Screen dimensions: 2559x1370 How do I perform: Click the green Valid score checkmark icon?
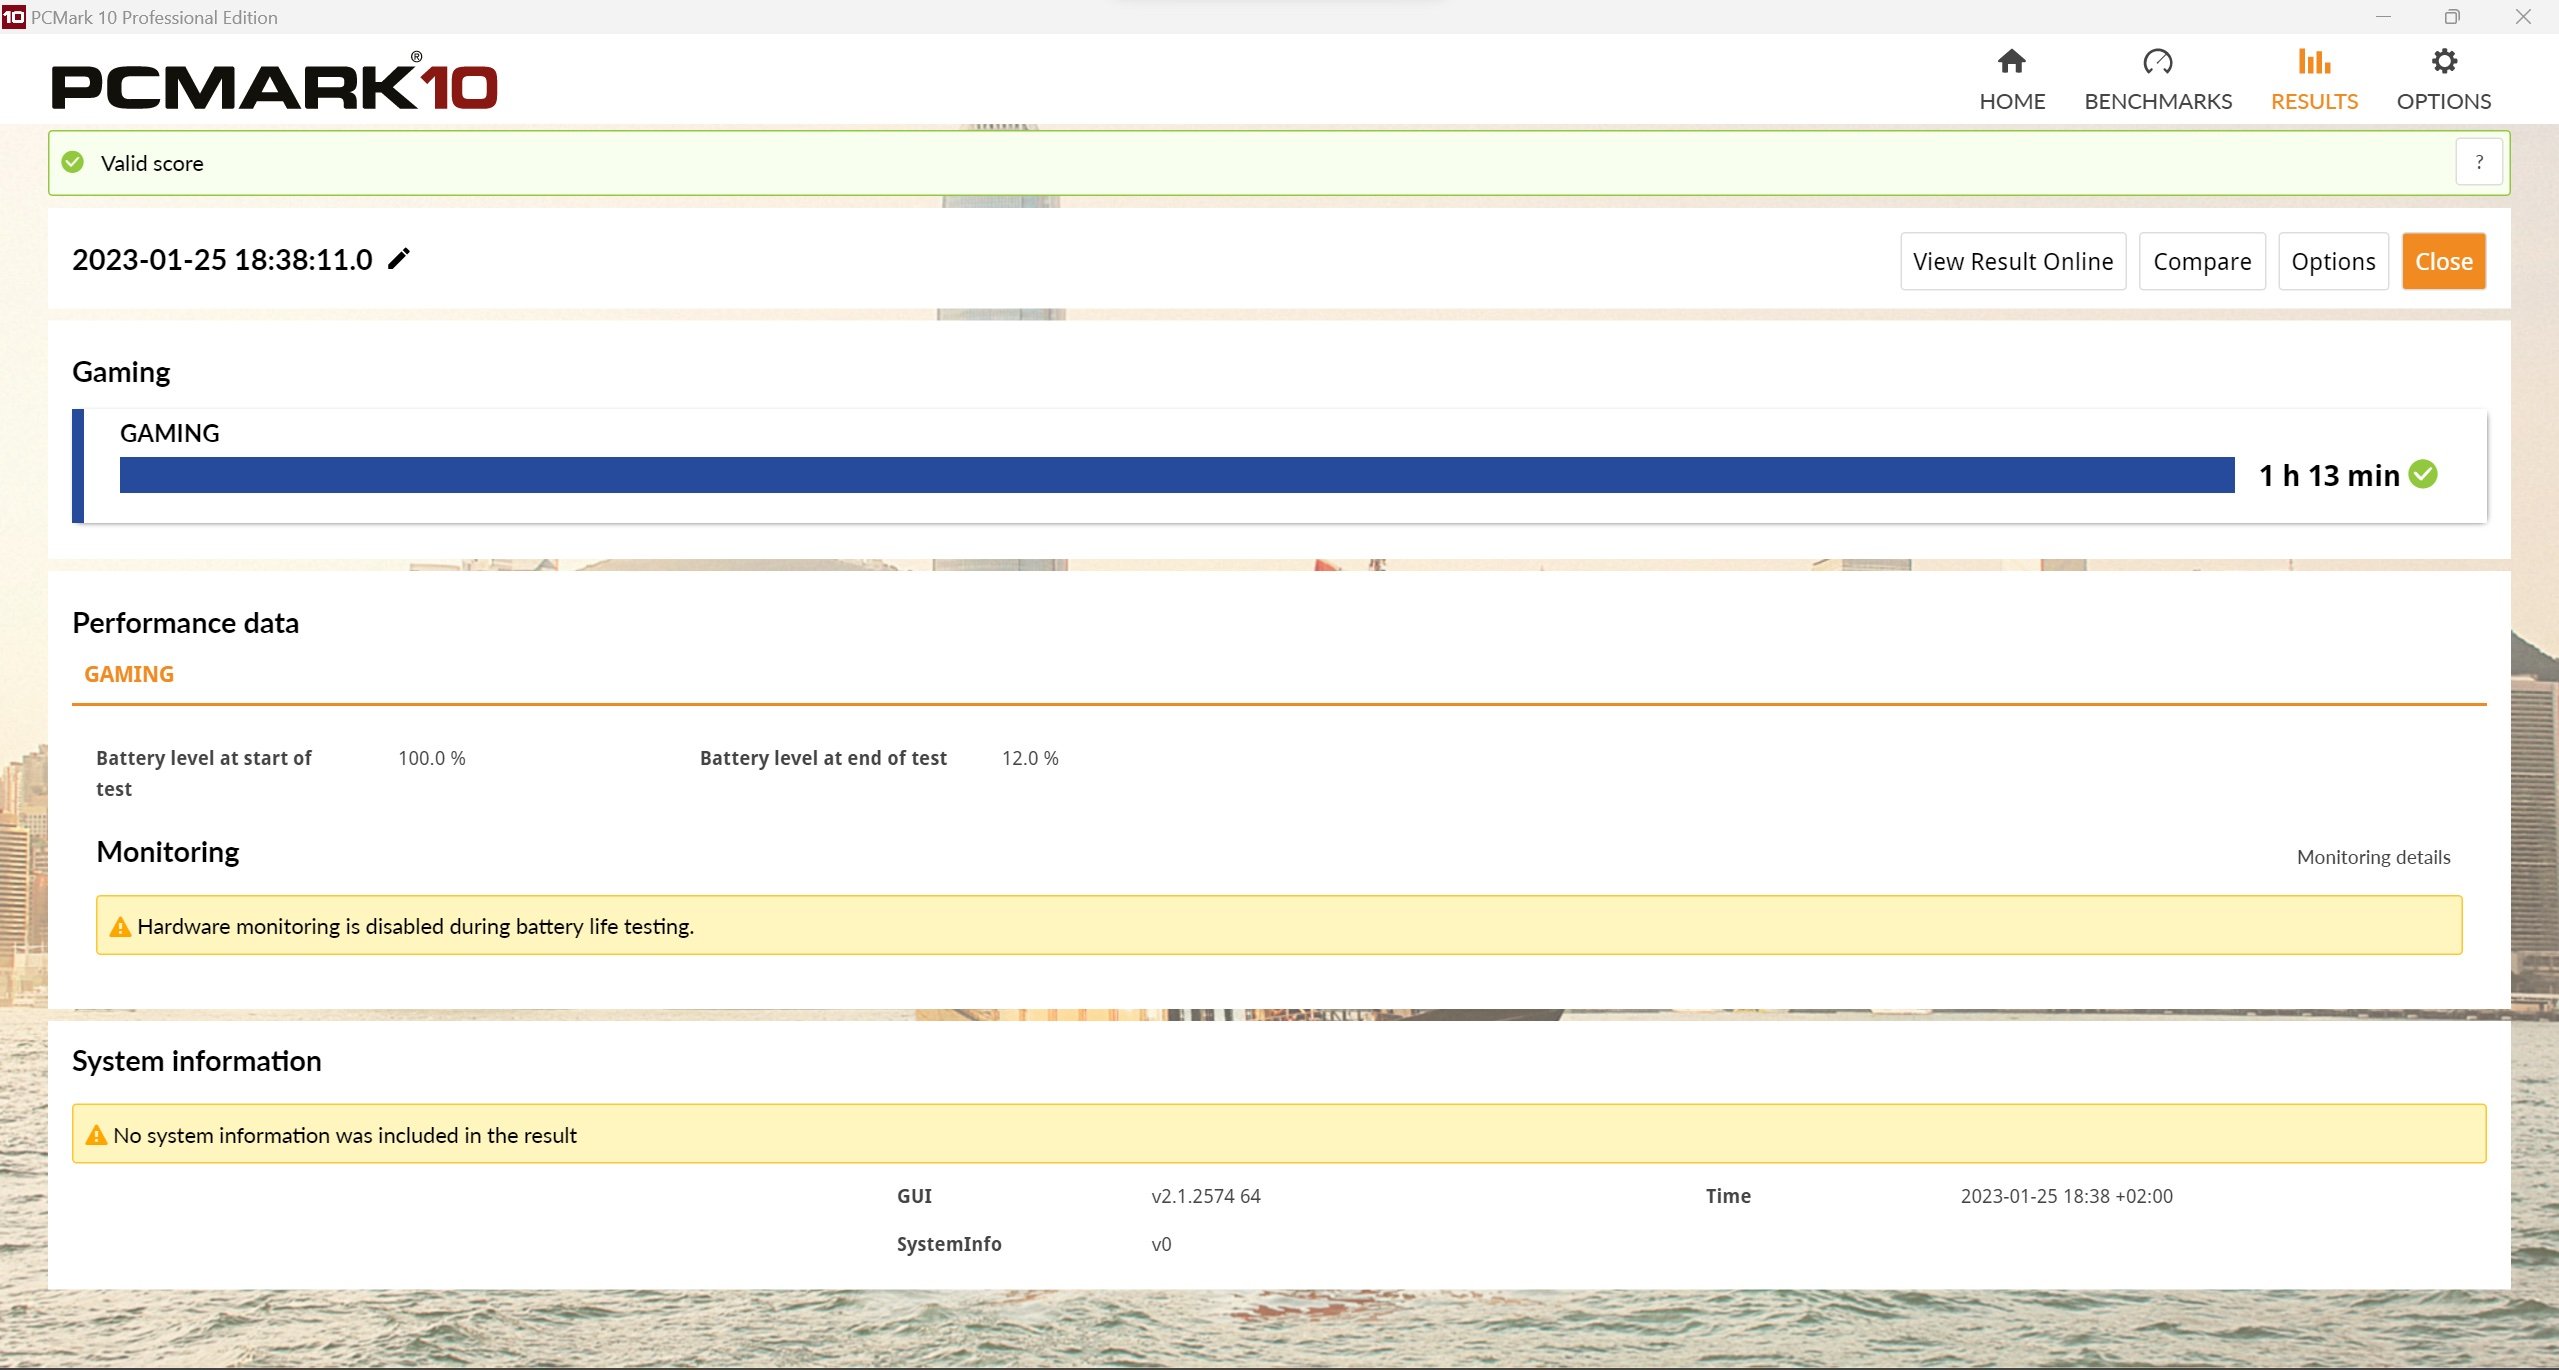click(x=73, y=162)
